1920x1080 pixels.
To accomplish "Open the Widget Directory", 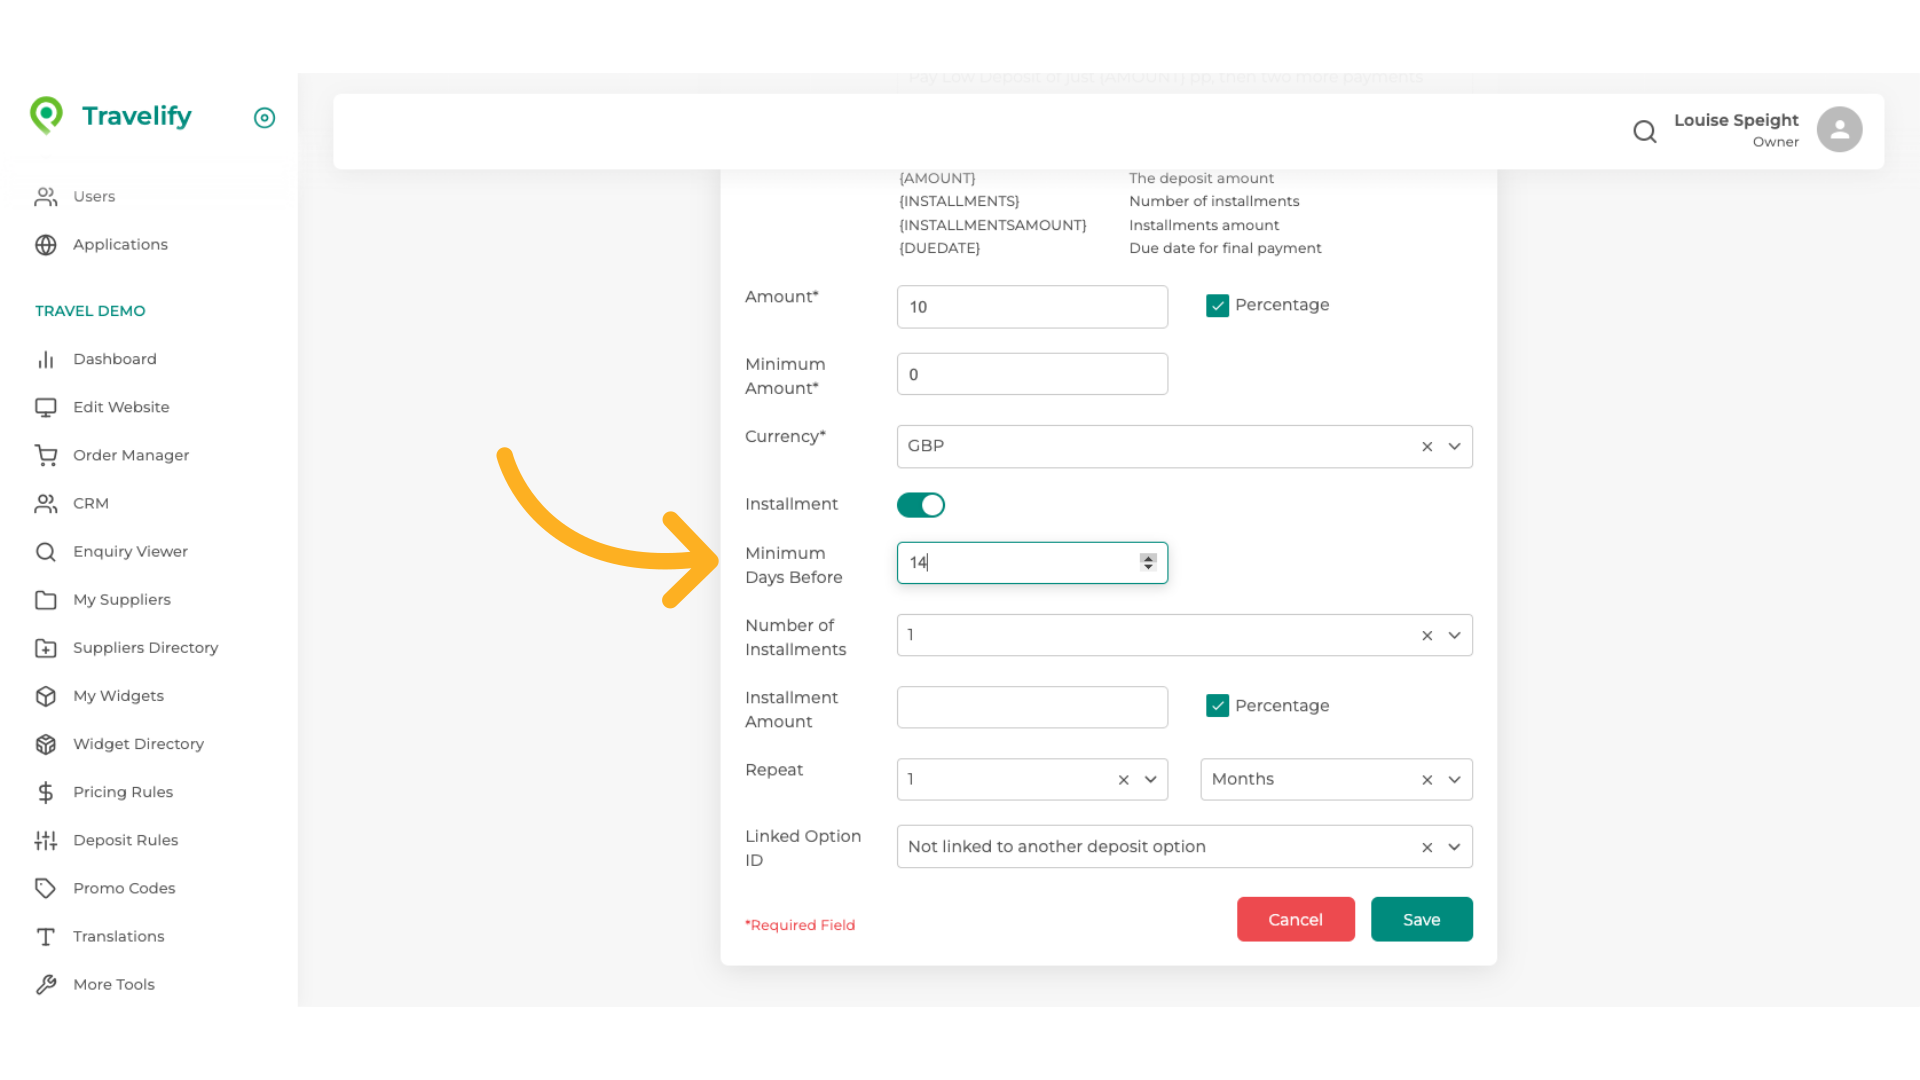I will pyautogui.click(x=138, y=744).
